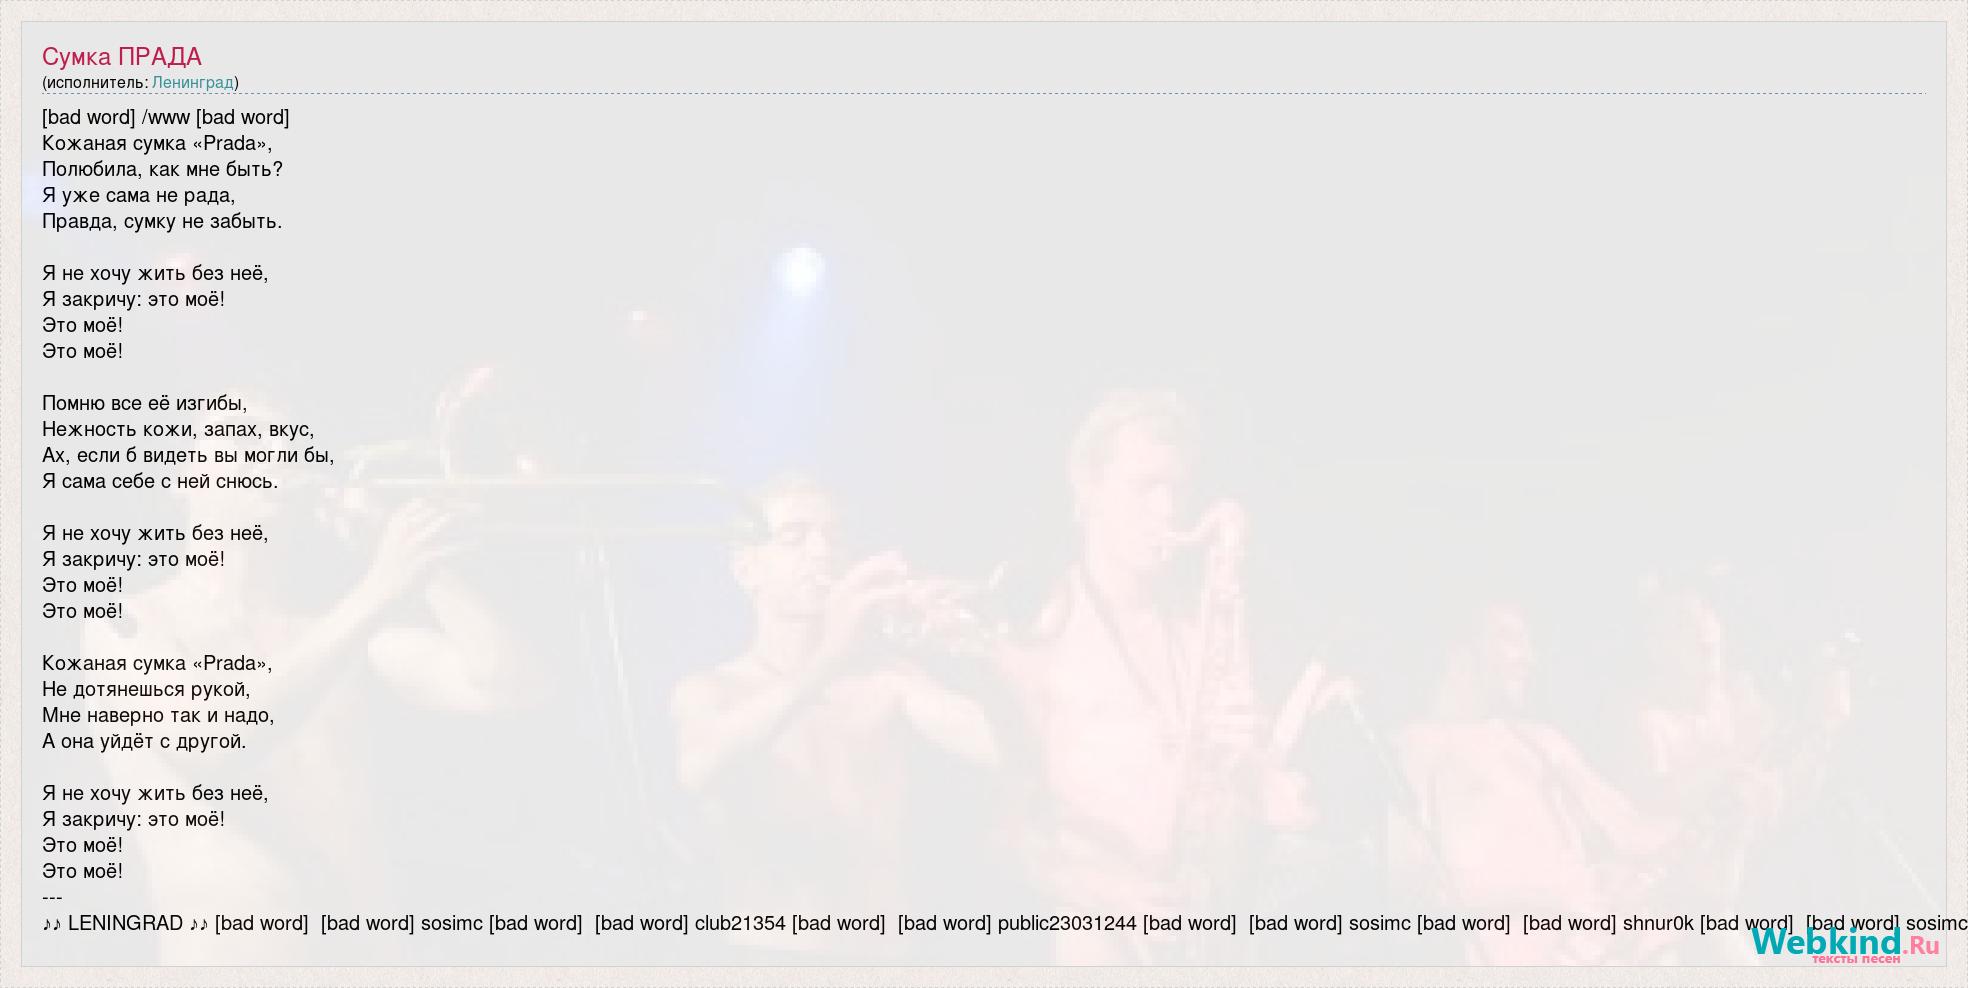Click the Webkind.Ru logo
1968x988 pixels.
tap(1845, 943)
